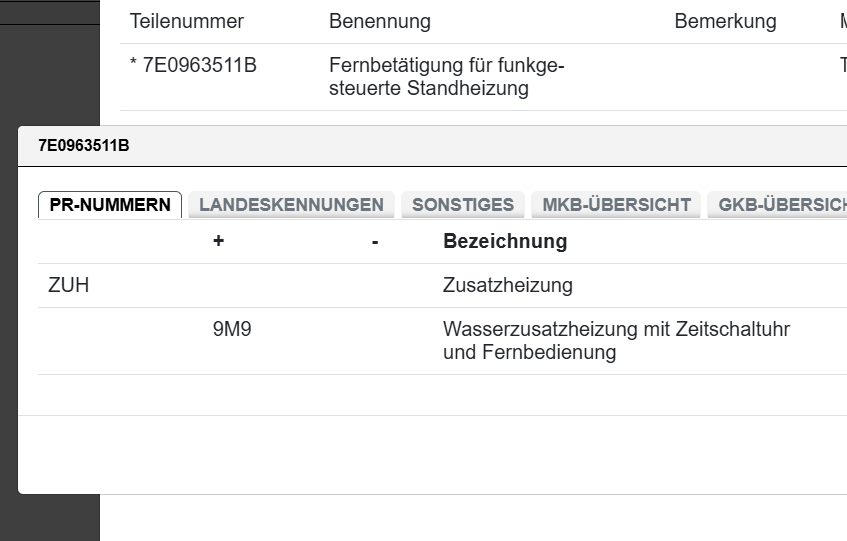
Task: Select the ZUH PR-family row code
Action: tap(69, 286)
